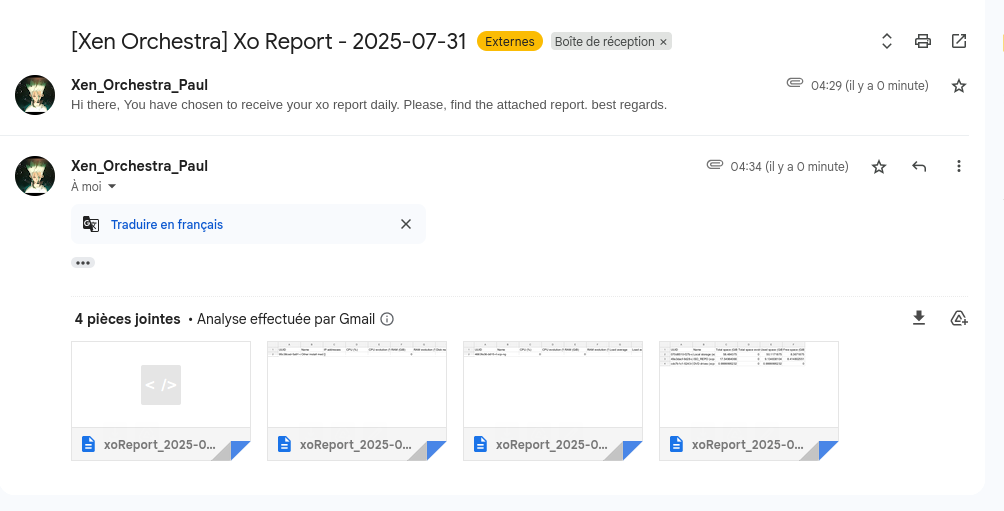Dismiss the translation banner

[x=406, y=224]
